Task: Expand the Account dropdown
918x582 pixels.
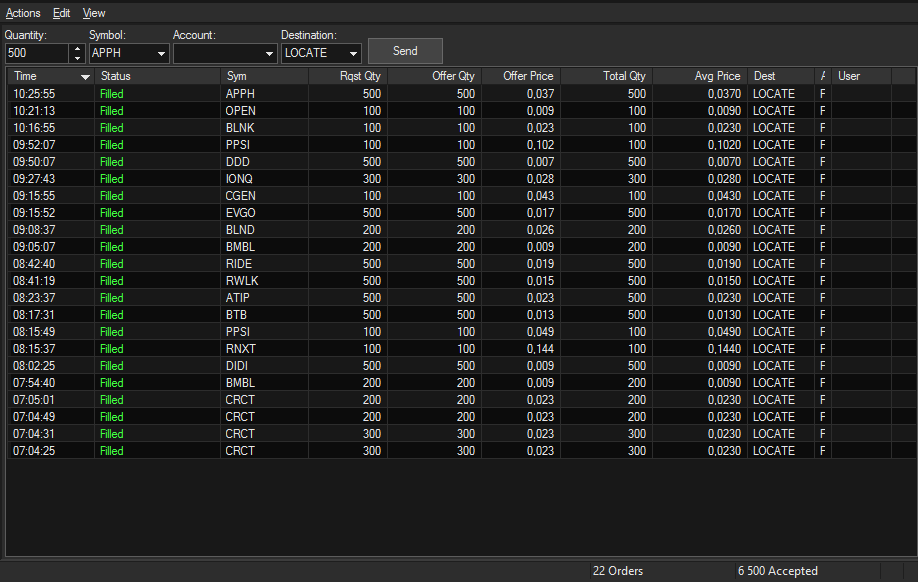Action: (269, 54)
